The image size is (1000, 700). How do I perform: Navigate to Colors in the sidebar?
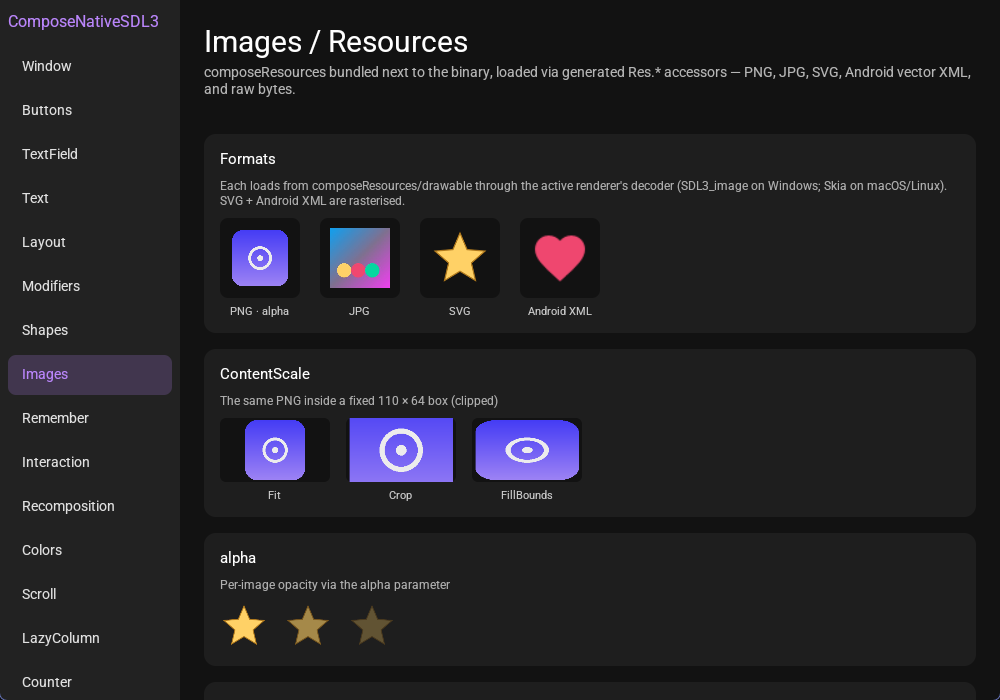point(90,550)
